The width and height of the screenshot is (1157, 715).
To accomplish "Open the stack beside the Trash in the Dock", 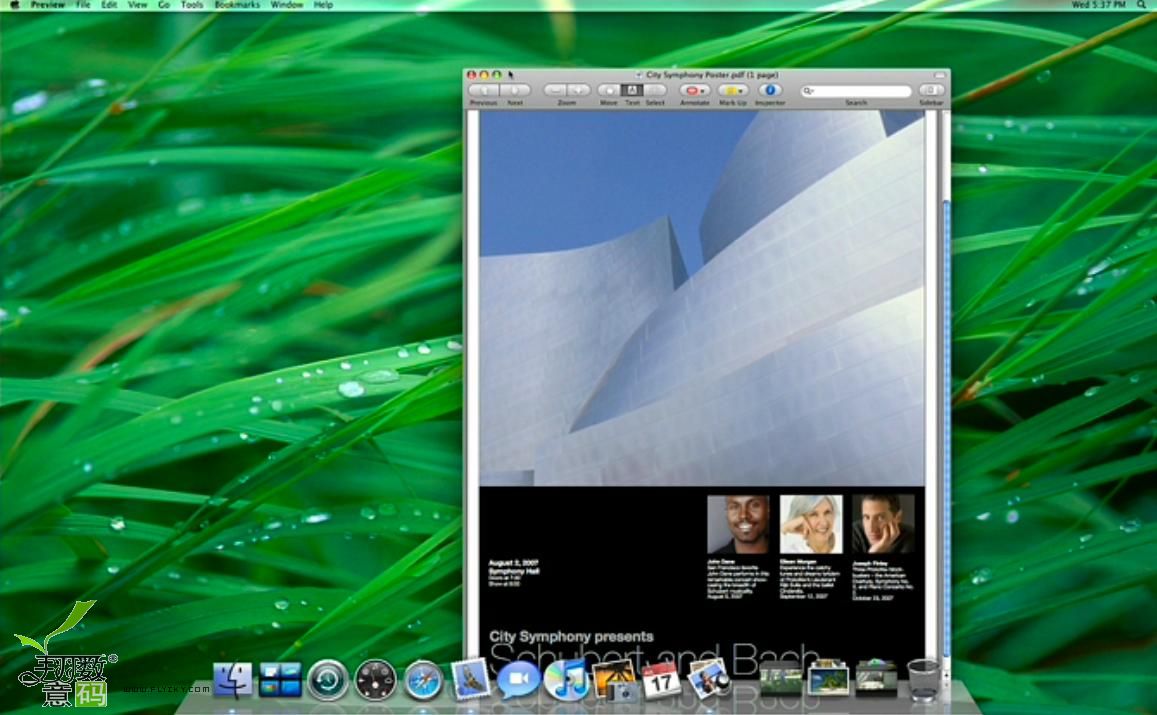I will [x=876, y=679].
